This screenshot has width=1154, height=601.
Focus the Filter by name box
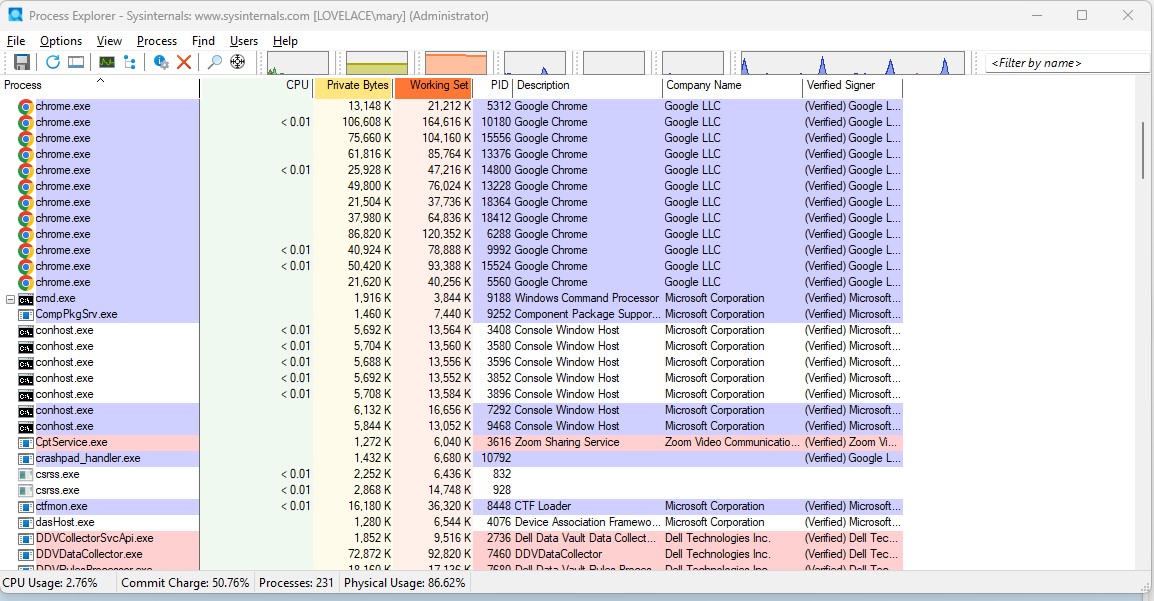pyautogui.click(x=1069, y=63)
